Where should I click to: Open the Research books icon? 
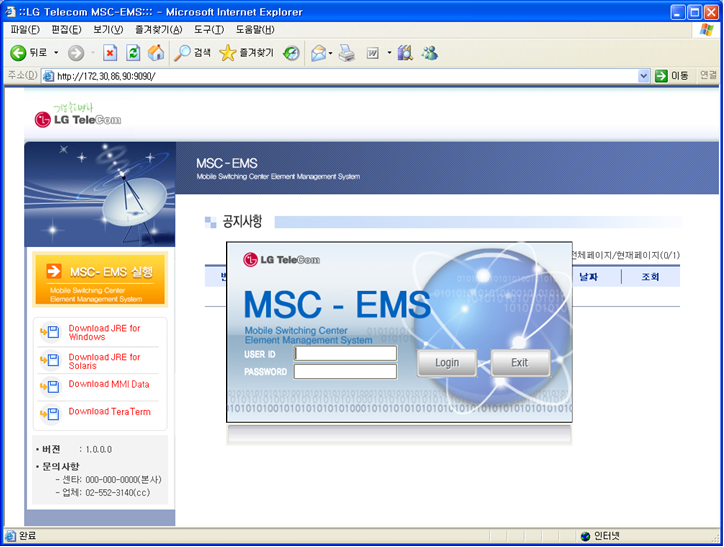coord(405,53)
